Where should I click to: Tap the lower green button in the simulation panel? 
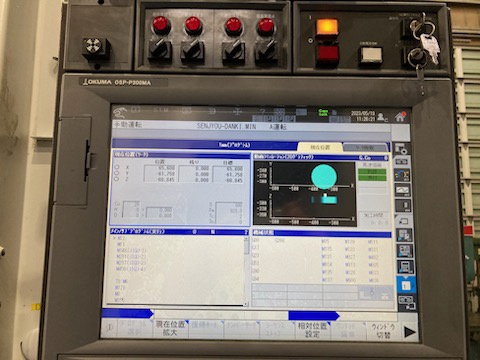(372, 178)
